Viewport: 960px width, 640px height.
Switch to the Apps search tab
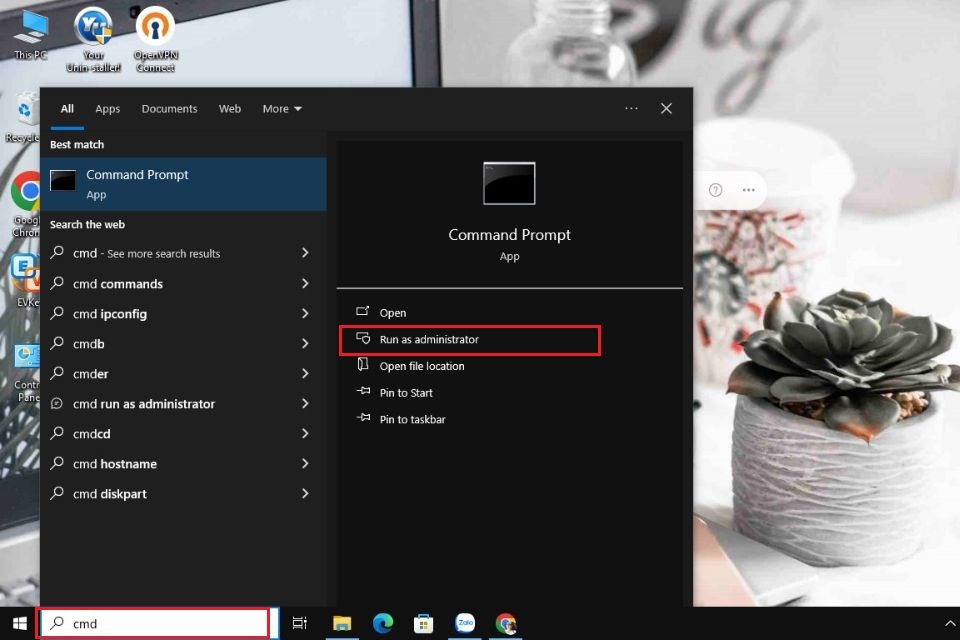pos(108,109)
